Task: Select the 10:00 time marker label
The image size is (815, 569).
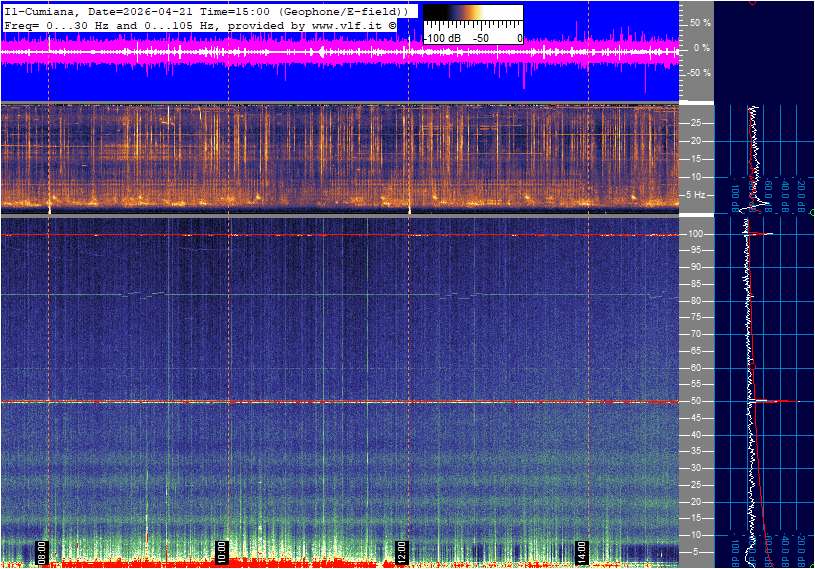Action: (222, 552)
